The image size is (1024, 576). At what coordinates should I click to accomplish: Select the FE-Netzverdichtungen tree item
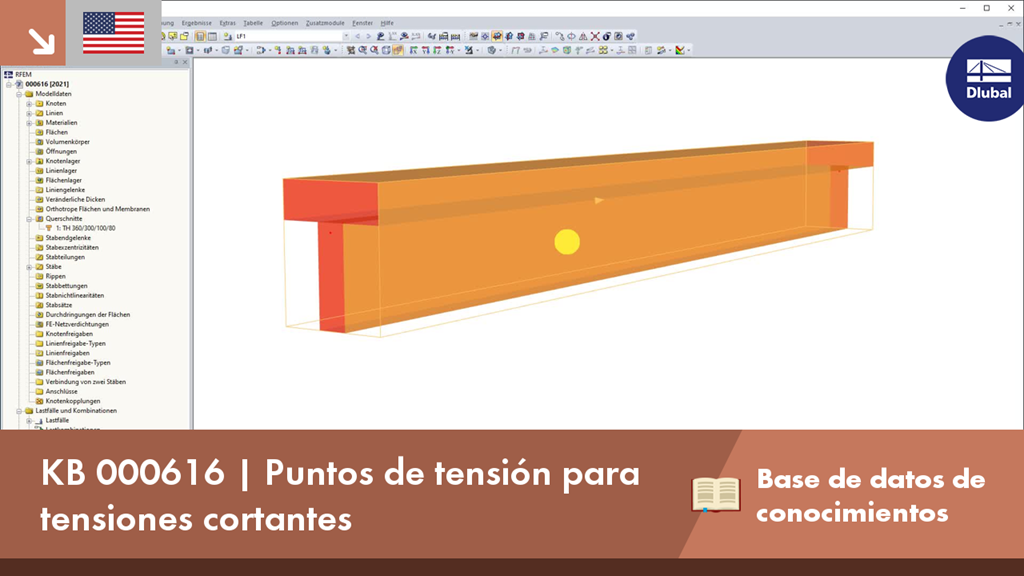(x=77, y=325)
